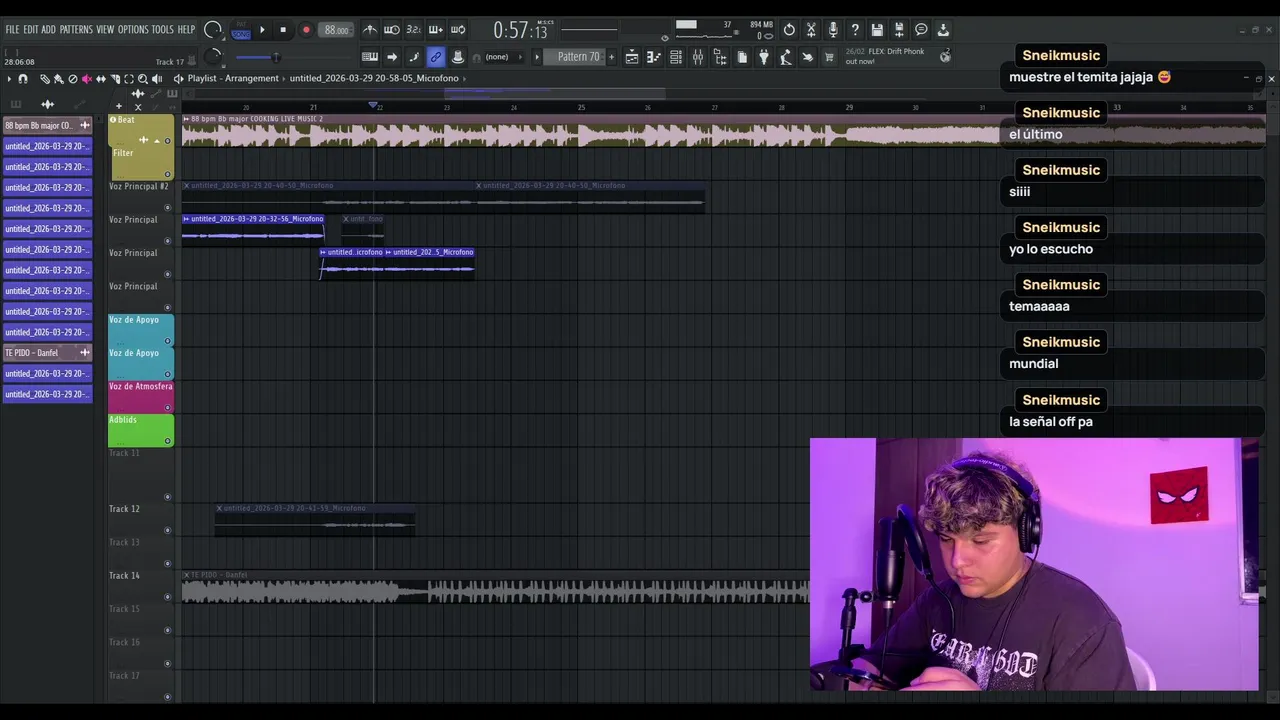Toggle wait for input before recording
The height and width of the screenshot is (720, 1280).
tap(392, 30)
